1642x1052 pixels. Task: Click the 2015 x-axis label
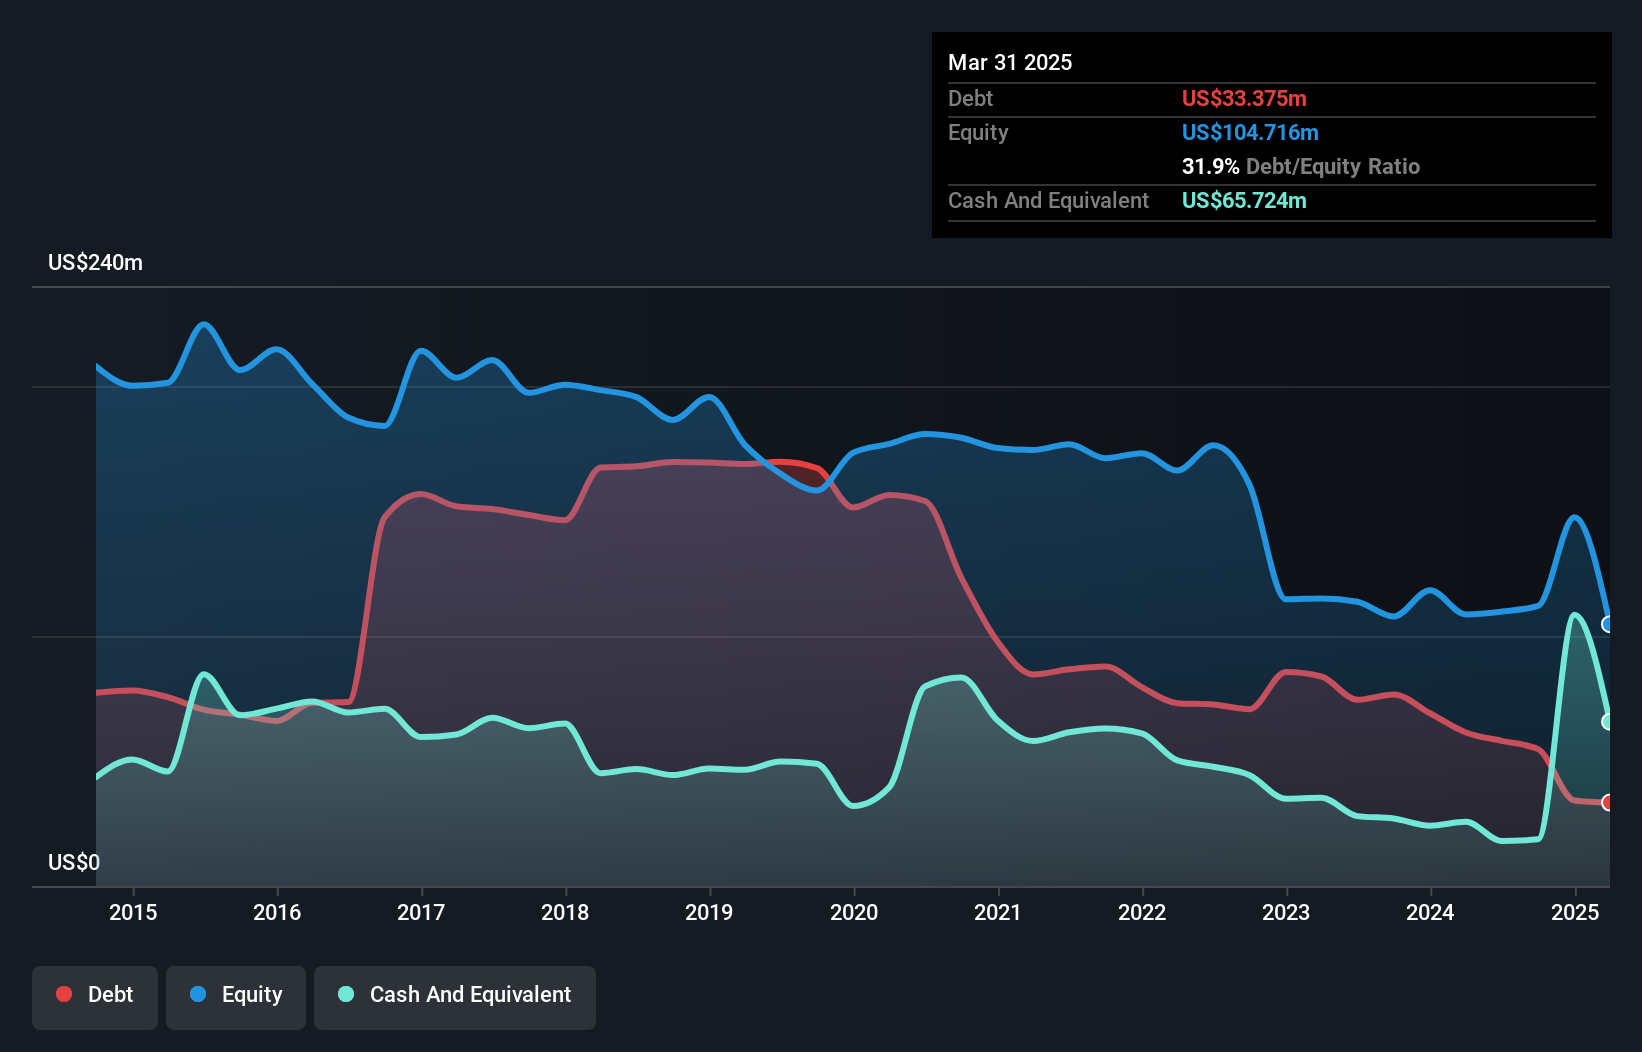[x=133, y=912]
